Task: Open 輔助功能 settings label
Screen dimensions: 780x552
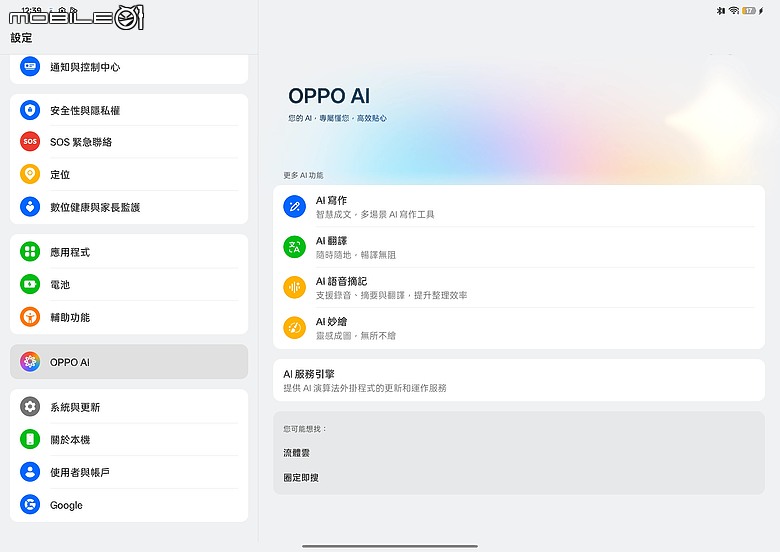Action: click(70, 317)
